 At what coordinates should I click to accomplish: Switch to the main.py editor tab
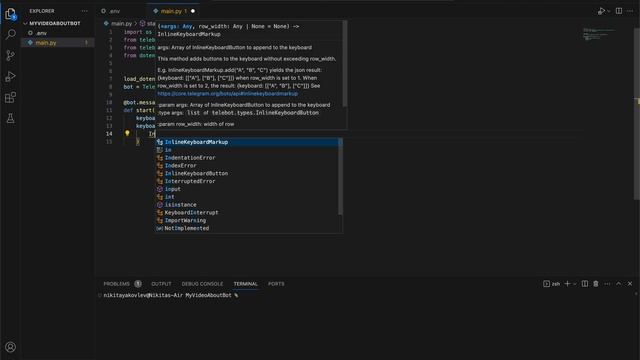pyautogui.click(x=171, y=11)
